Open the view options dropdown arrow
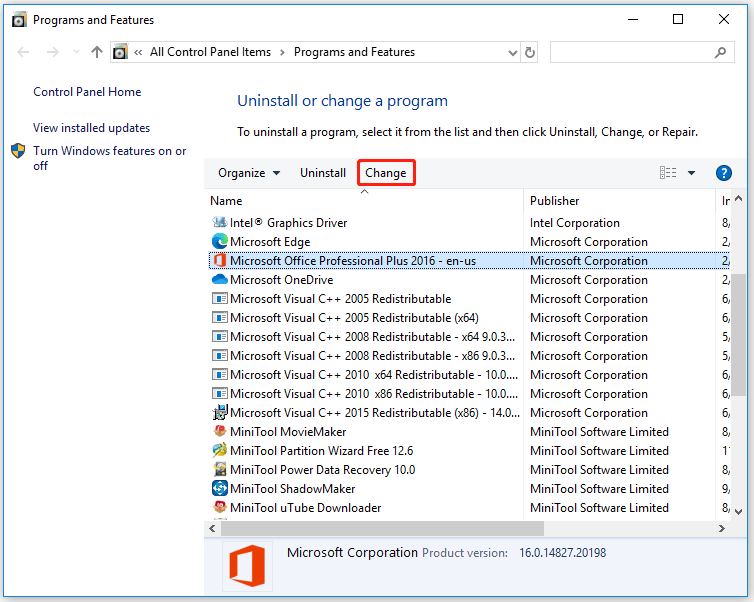This screenshot has height=602, width=754. point(691,173)
